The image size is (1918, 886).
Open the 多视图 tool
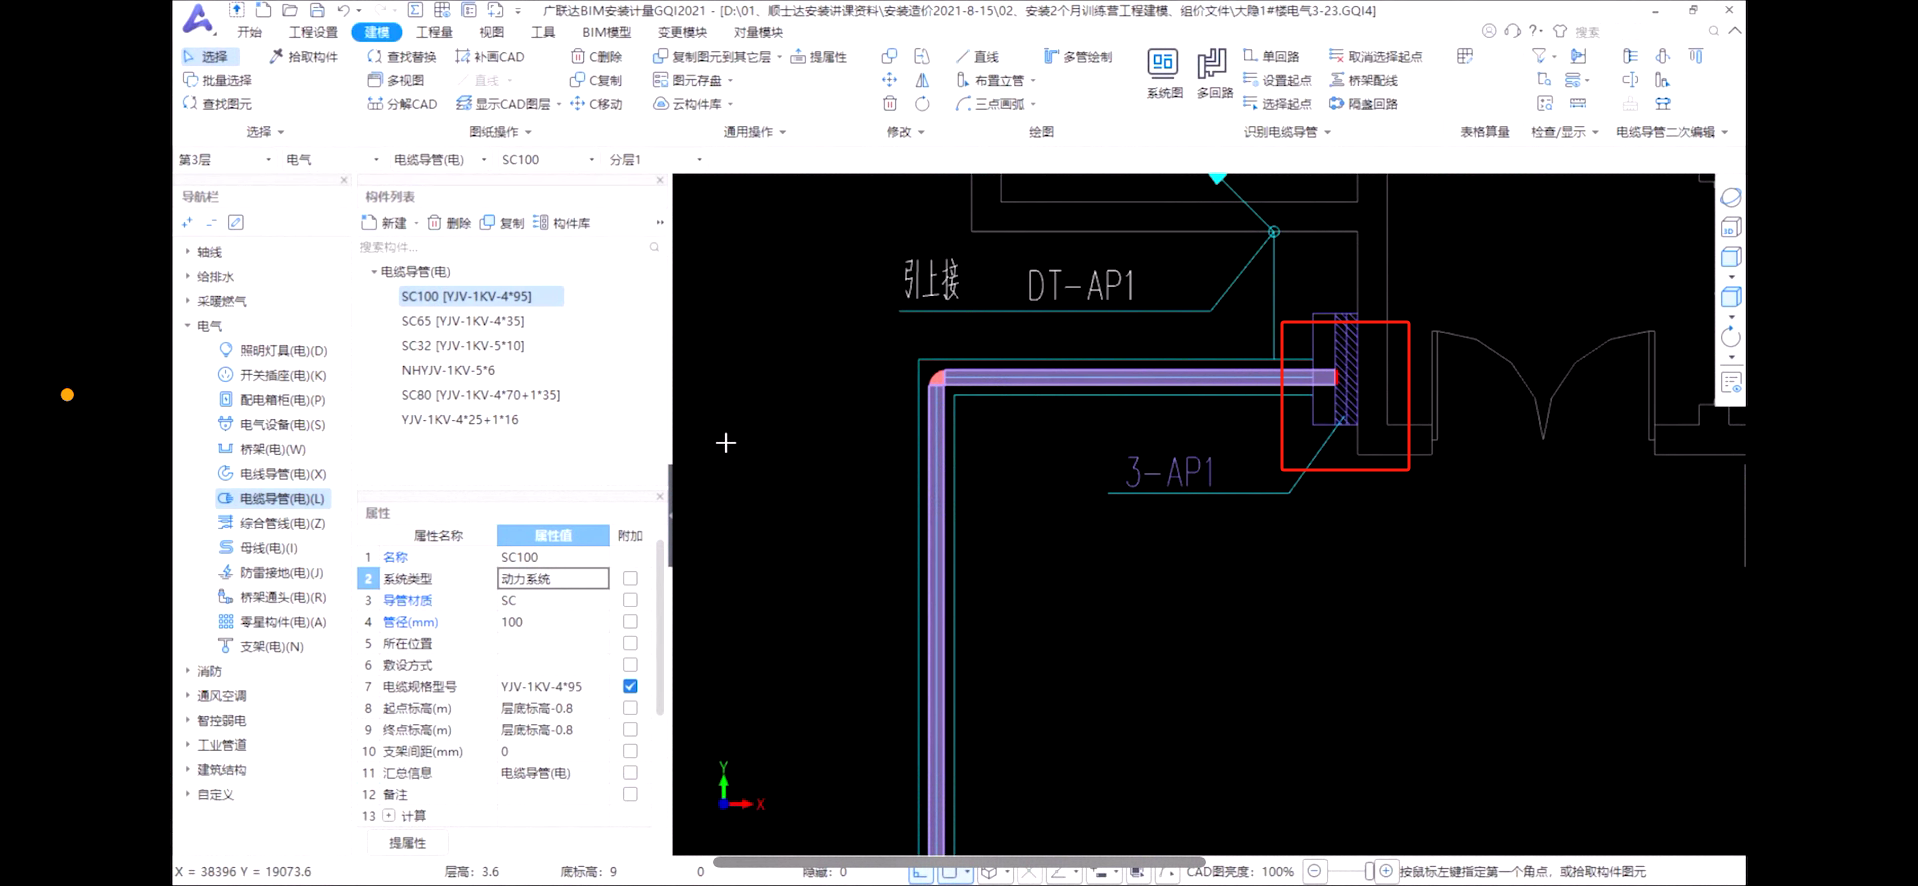(x=396, y=80)
